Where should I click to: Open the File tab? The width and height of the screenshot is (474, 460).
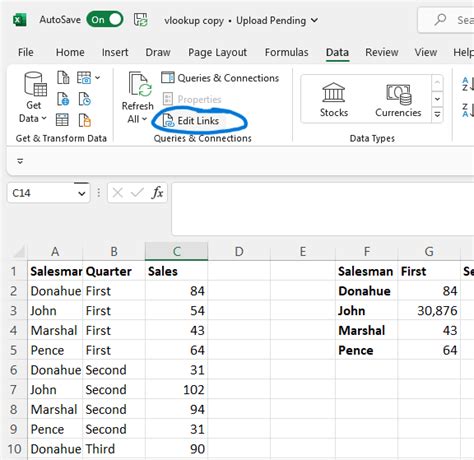coord(26,52)
